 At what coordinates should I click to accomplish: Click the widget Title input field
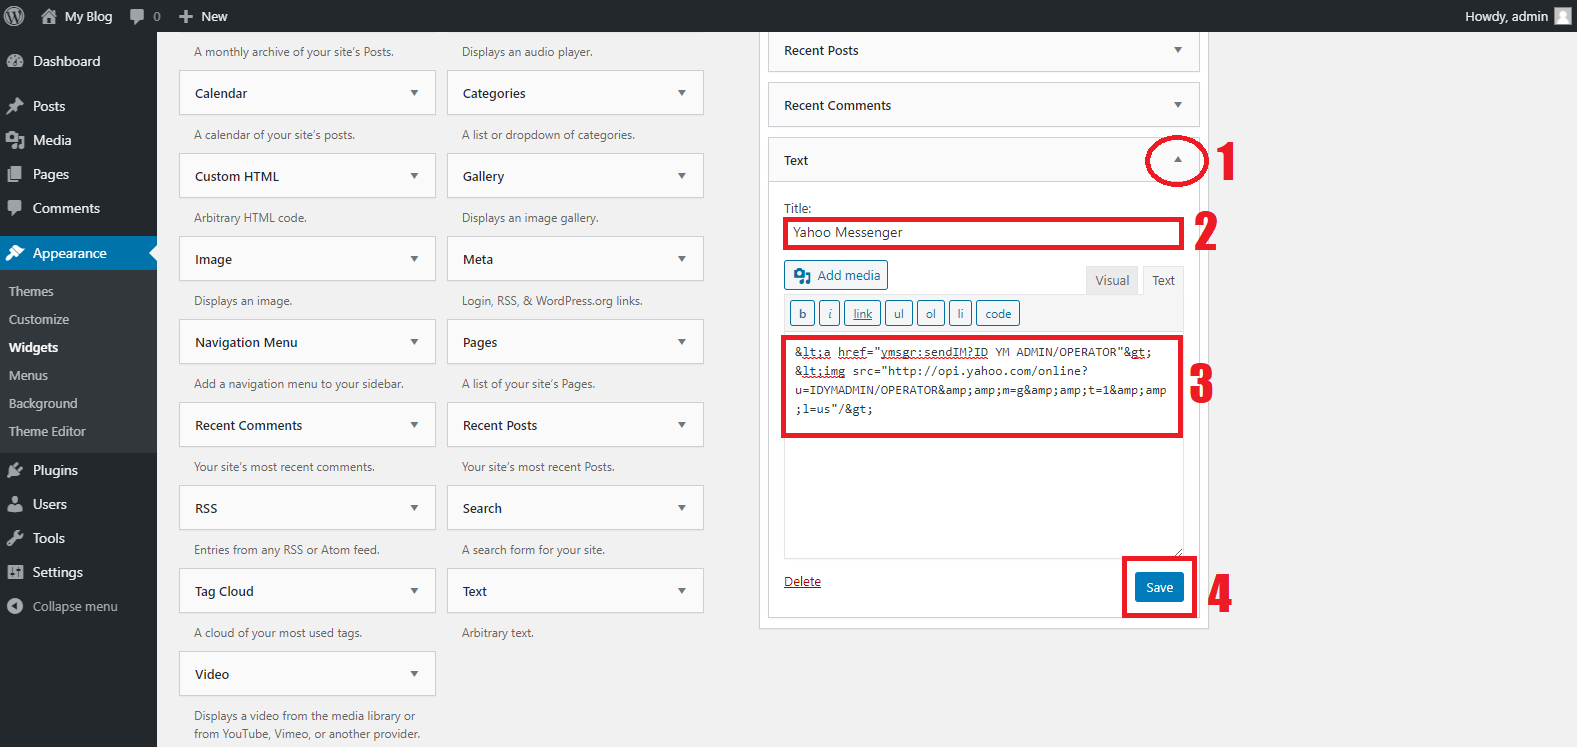pos(982,233)
